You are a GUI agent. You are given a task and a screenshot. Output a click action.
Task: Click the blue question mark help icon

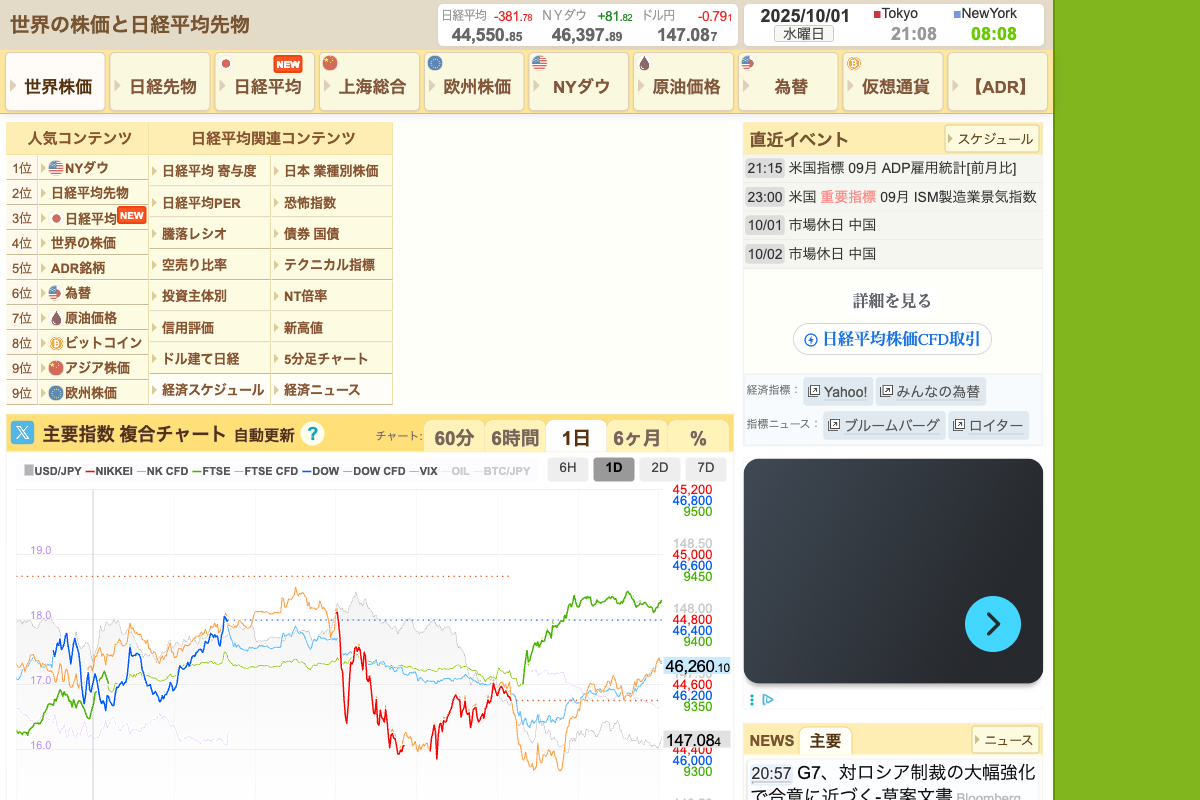(312, 434)
